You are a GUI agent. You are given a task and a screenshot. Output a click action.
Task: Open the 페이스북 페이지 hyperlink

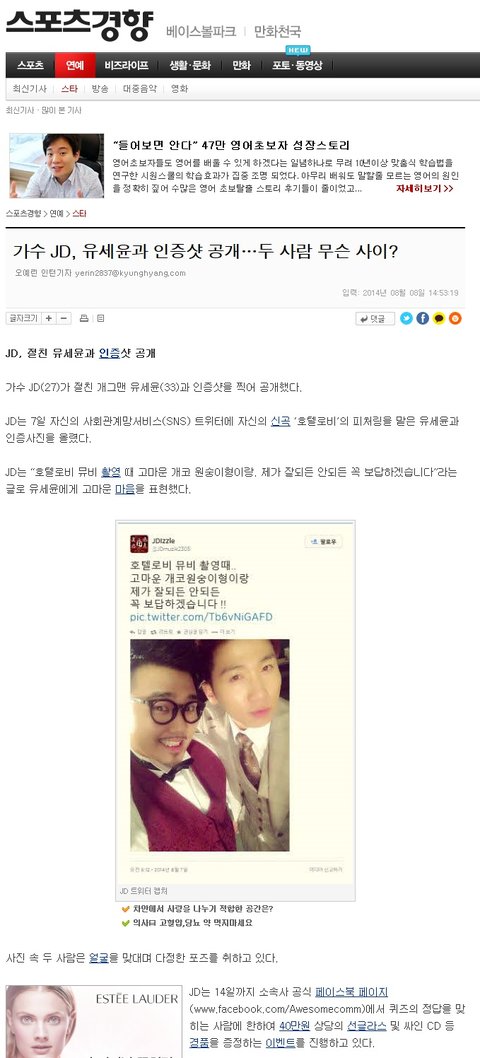[x=351, y=993]
